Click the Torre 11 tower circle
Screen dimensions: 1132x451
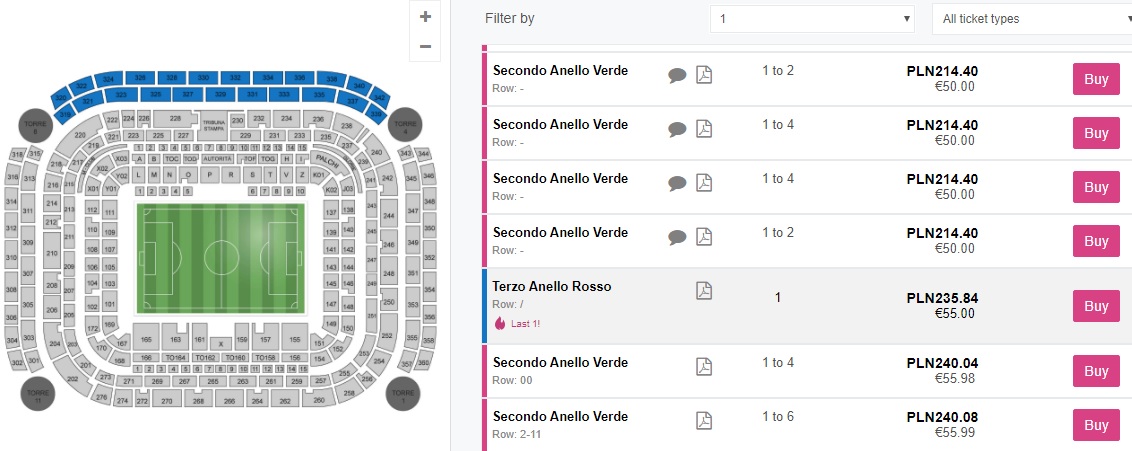[x=37, y=393]
